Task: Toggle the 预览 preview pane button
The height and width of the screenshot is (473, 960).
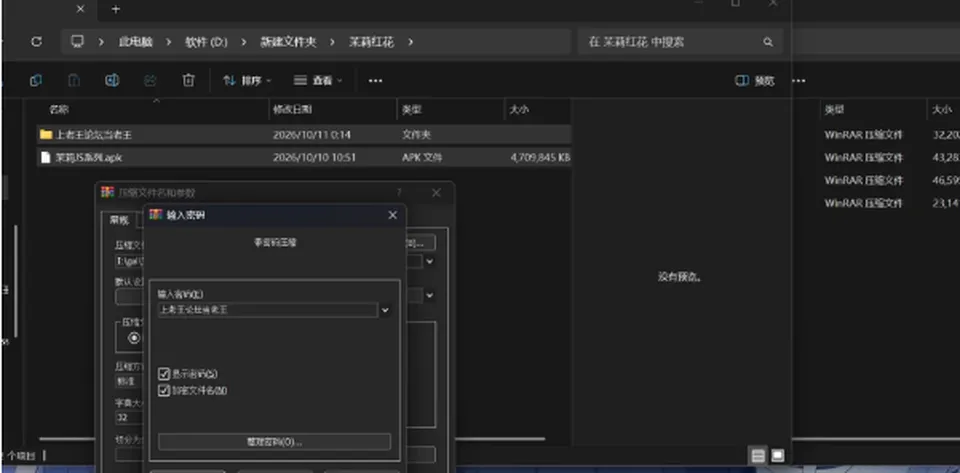Action: (754, 81)
